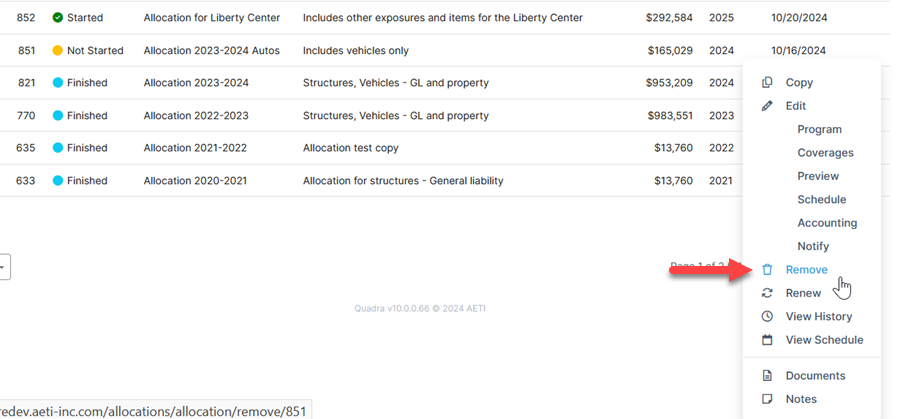Viewport: 900px width, 419px height.
Task: Click the Notes sticky note icon
Action: pyautogui.click(x=767, y=399)
